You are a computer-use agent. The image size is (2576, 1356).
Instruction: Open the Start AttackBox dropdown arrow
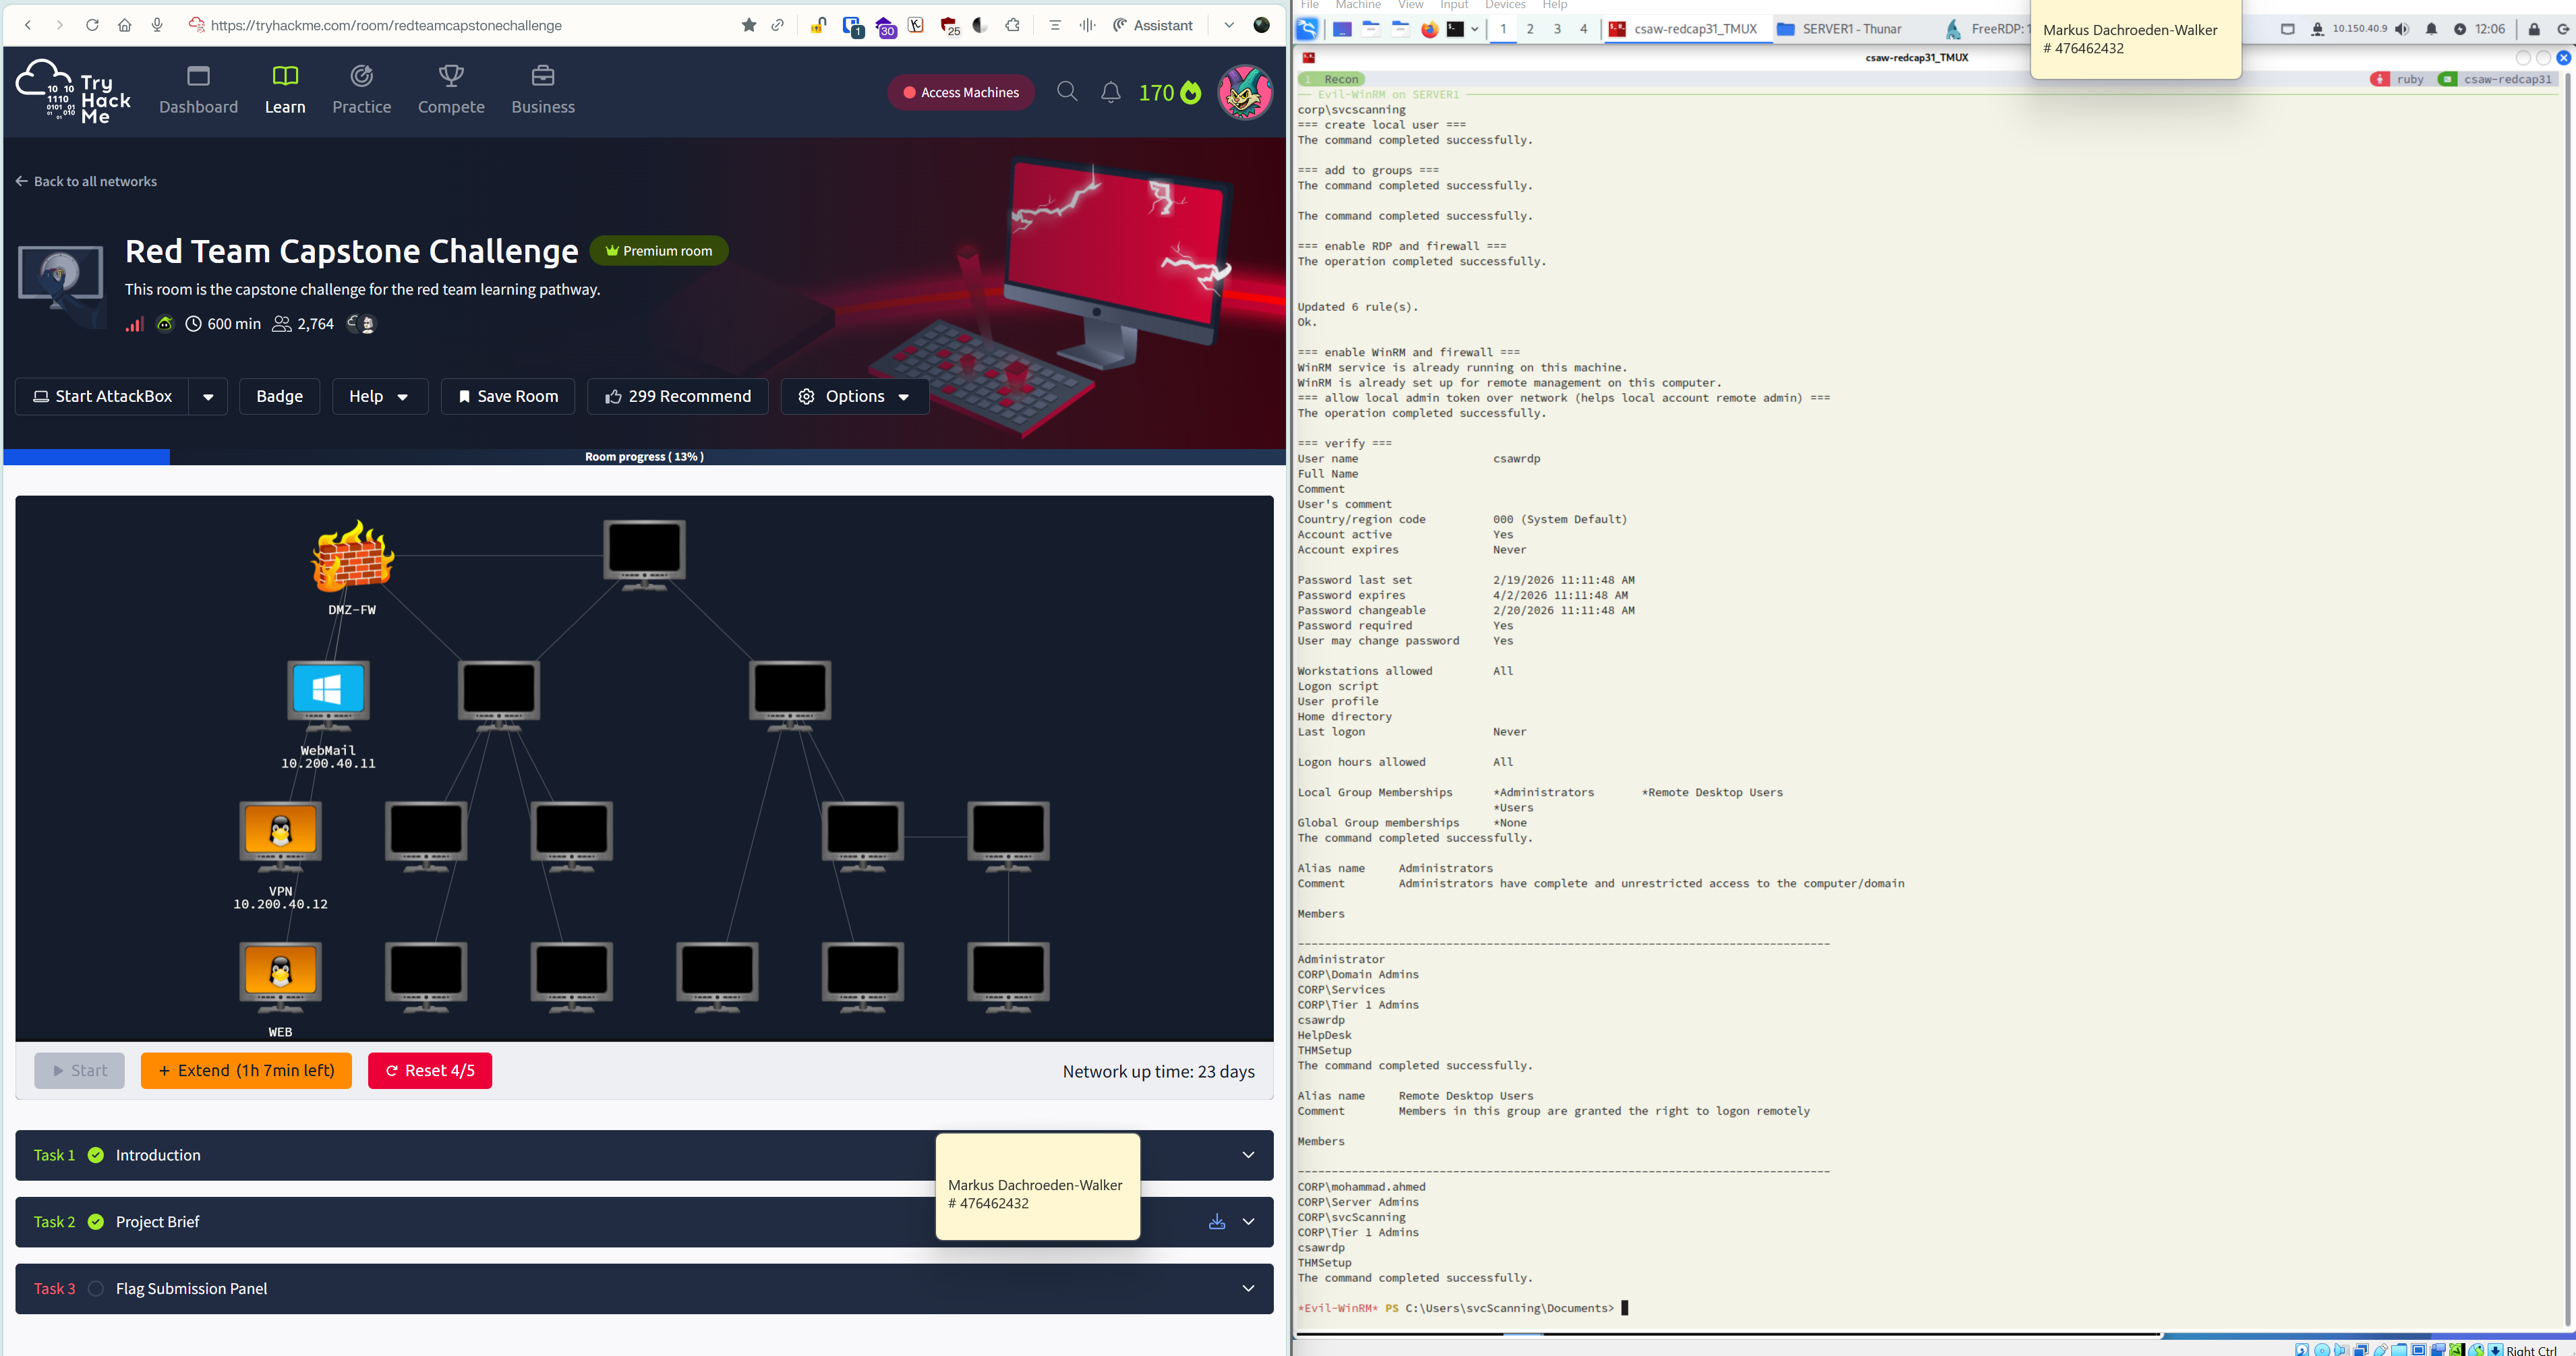point(208,397)
